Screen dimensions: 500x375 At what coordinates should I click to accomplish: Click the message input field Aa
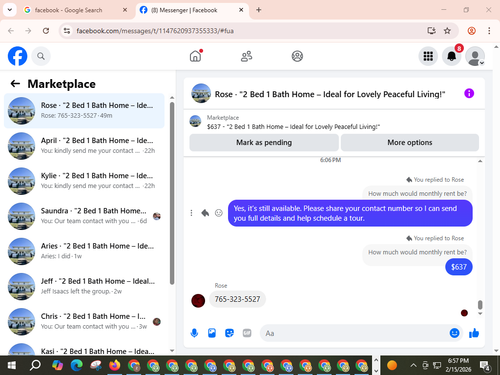click(355, 333)
